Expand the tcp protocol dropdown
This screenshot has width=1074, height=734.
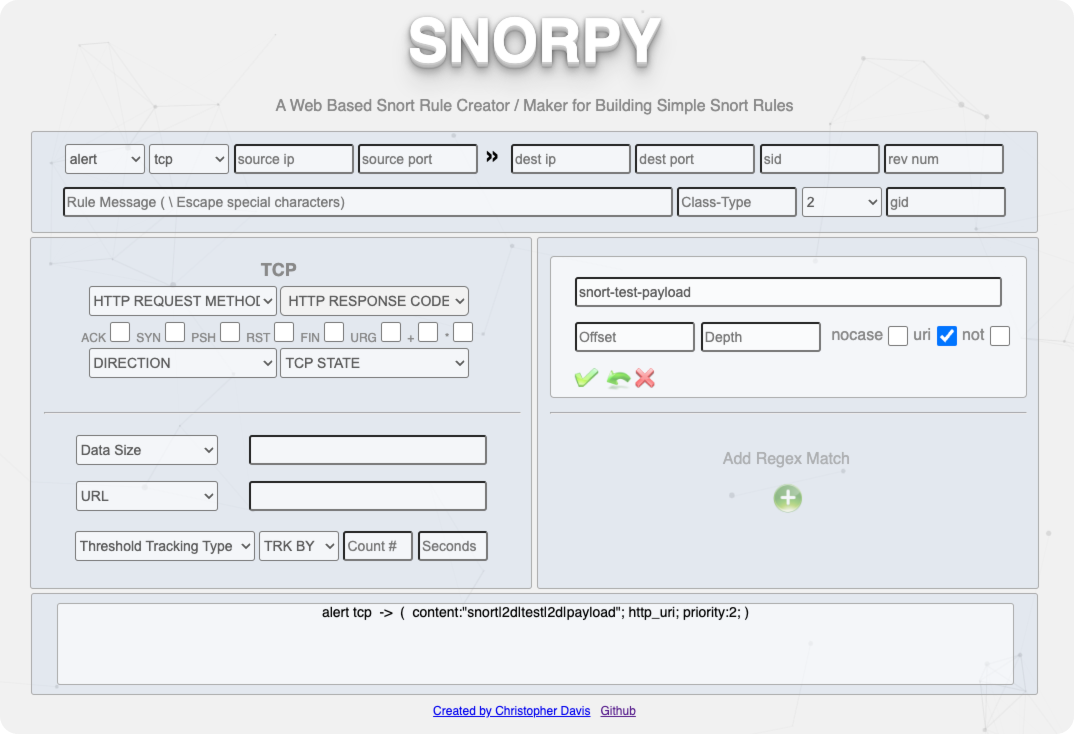point(189,159)
